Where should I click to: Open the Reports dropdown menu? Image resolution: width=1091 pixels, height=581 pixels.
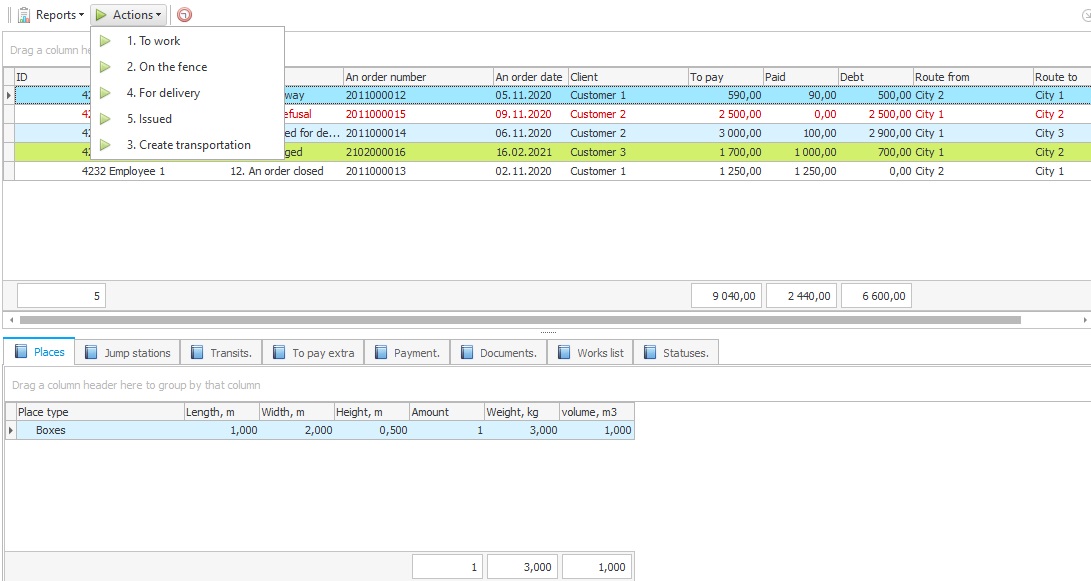pyautogui.click(x=51, y=15)
